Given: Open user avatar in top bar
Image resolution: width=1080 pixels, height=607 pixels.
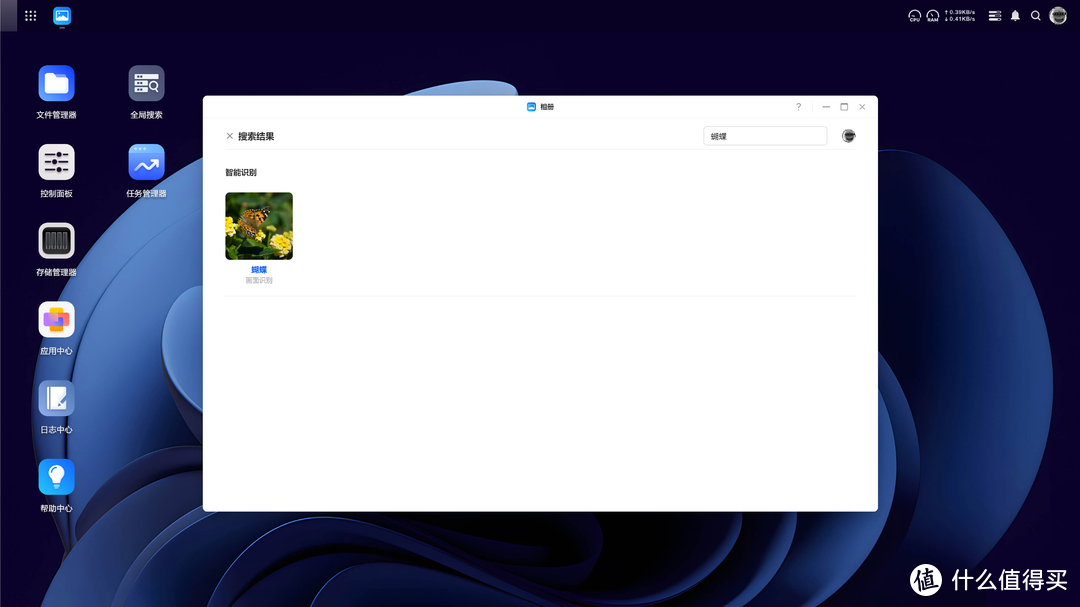Looking at the screenshot, I should pos(1058,15).
